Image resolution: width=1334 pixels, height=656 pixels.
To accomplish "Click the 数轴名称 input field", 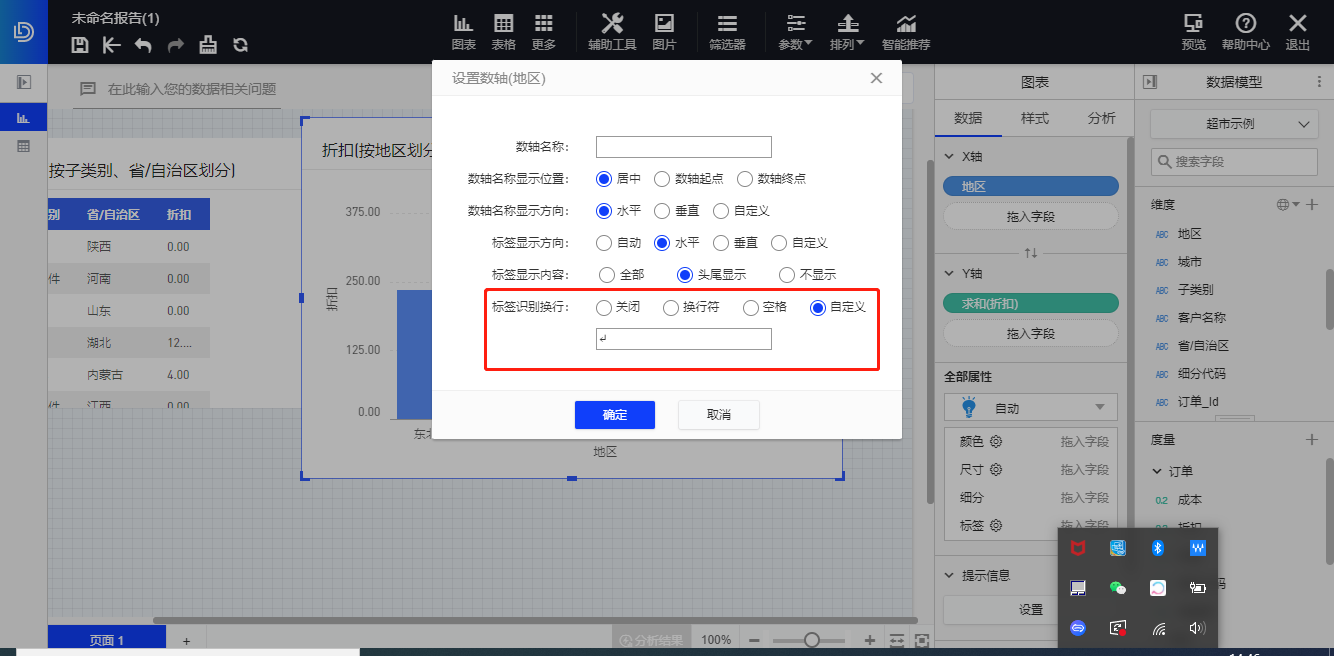I will pos(683,146).
